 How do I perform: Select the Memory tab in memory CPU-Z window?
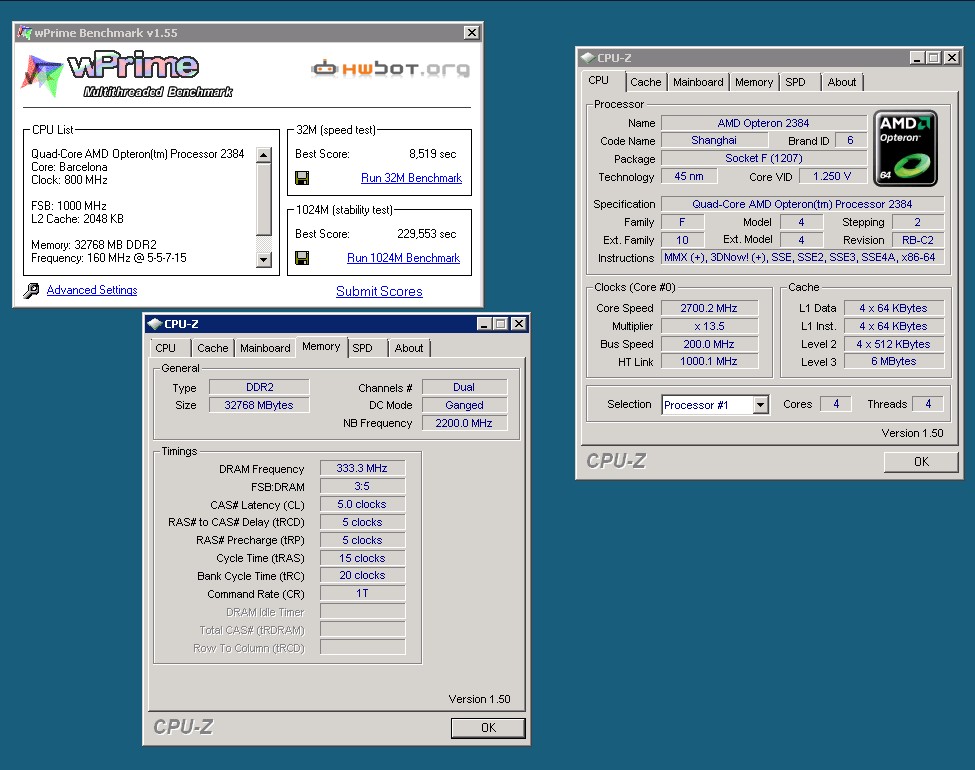click(321, 346)
